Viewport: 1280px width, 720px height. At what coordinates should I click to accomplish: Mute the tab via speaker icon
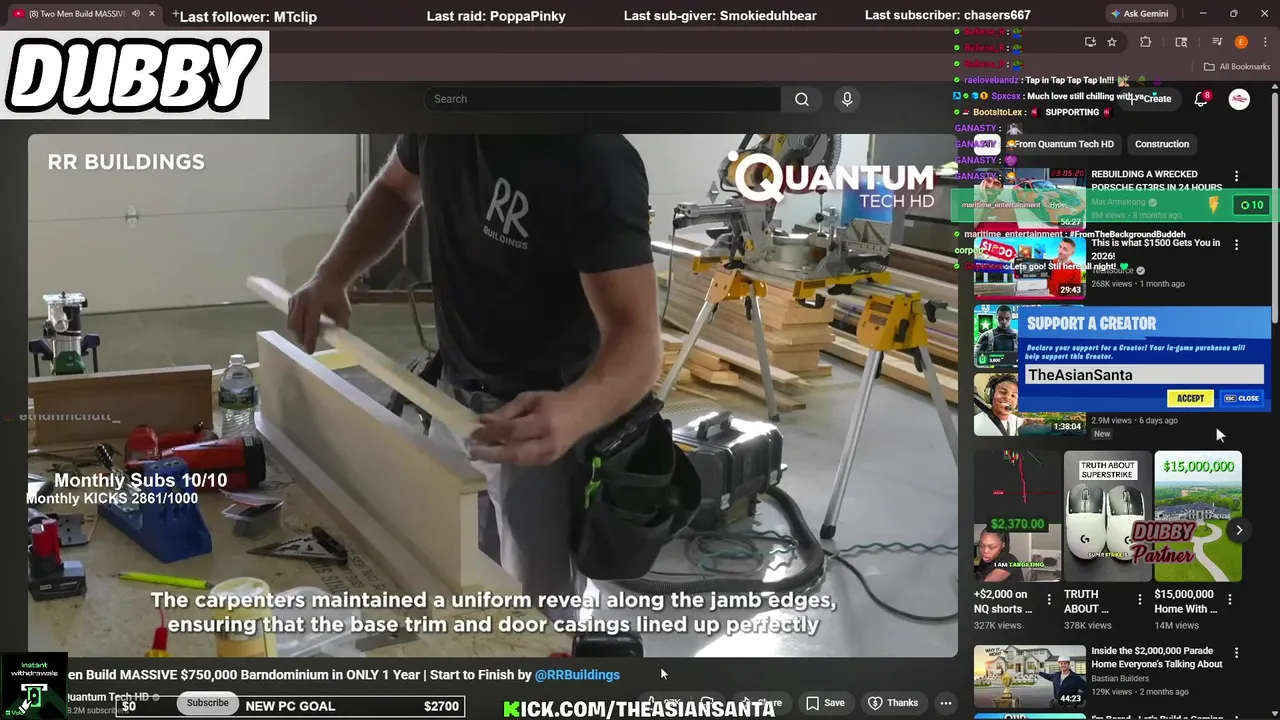point(135,14)
